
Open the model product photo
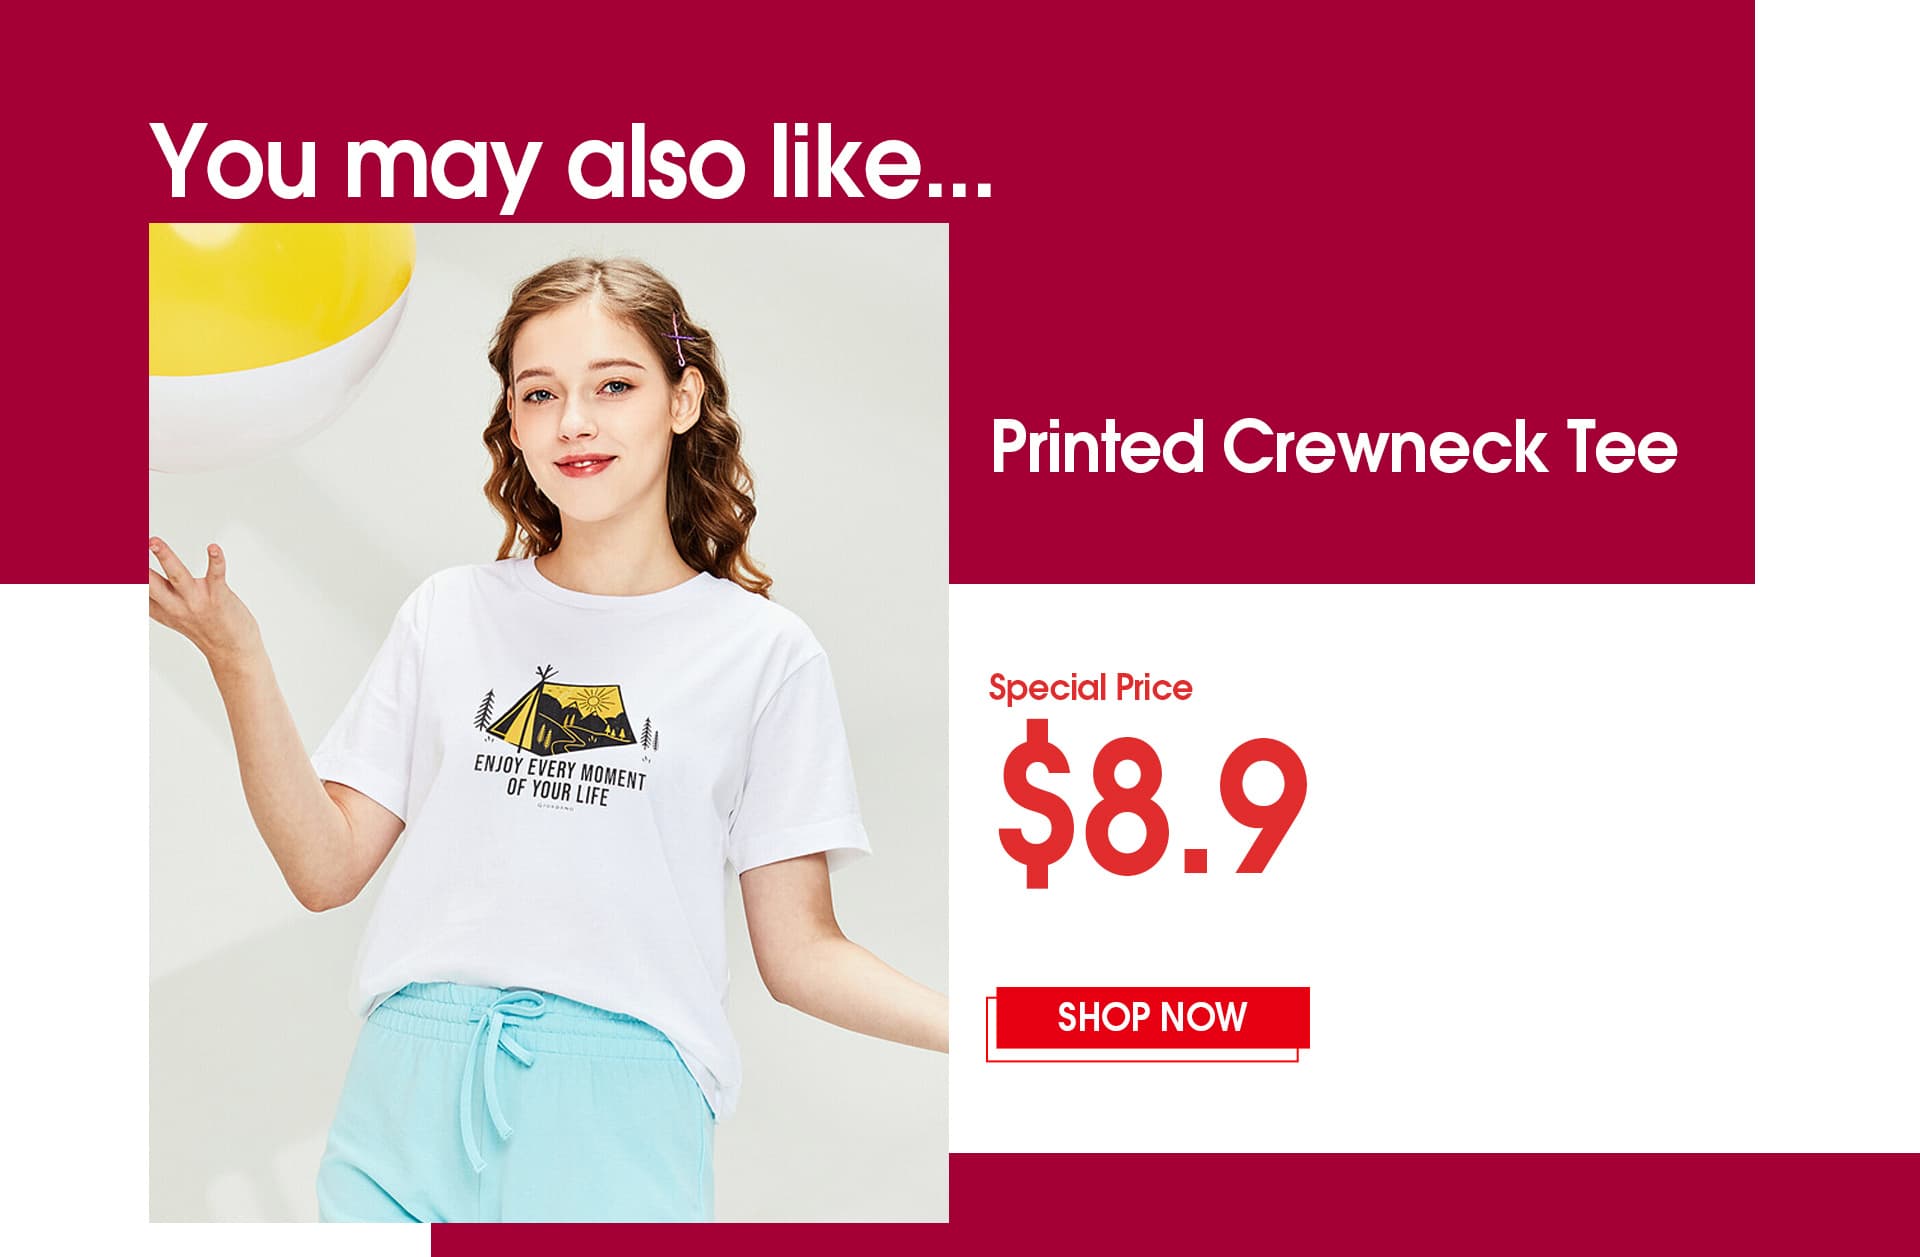[x=549, y=722]
